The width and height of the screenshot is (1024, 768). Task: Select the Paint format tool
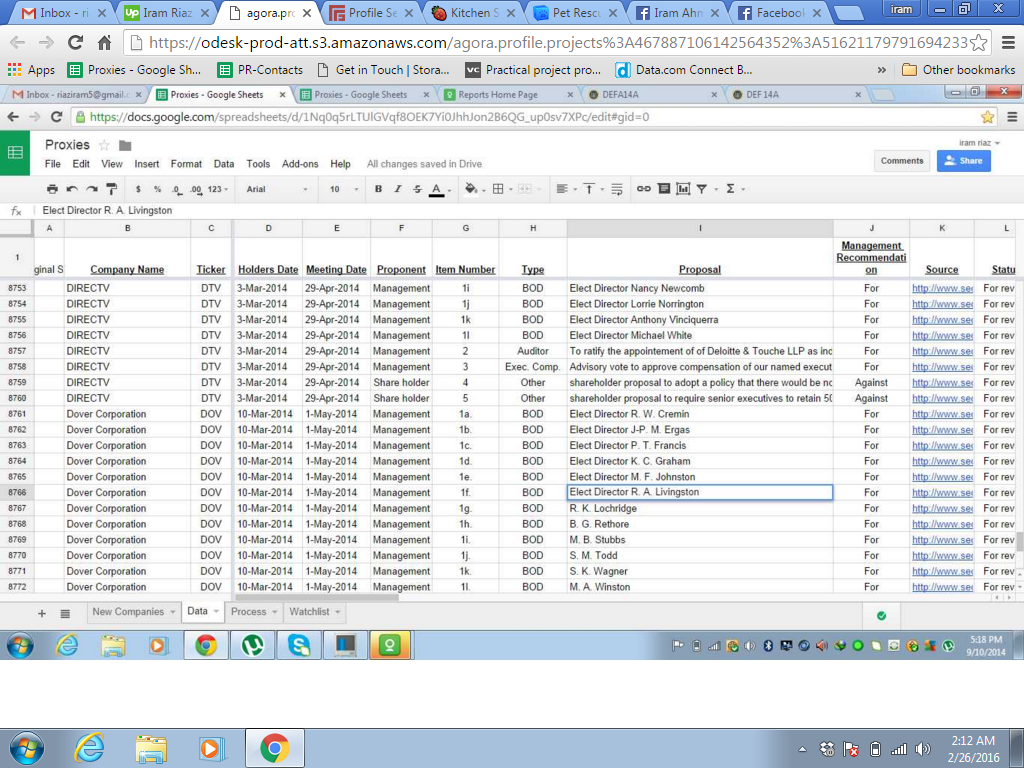[x=112, y=189]
